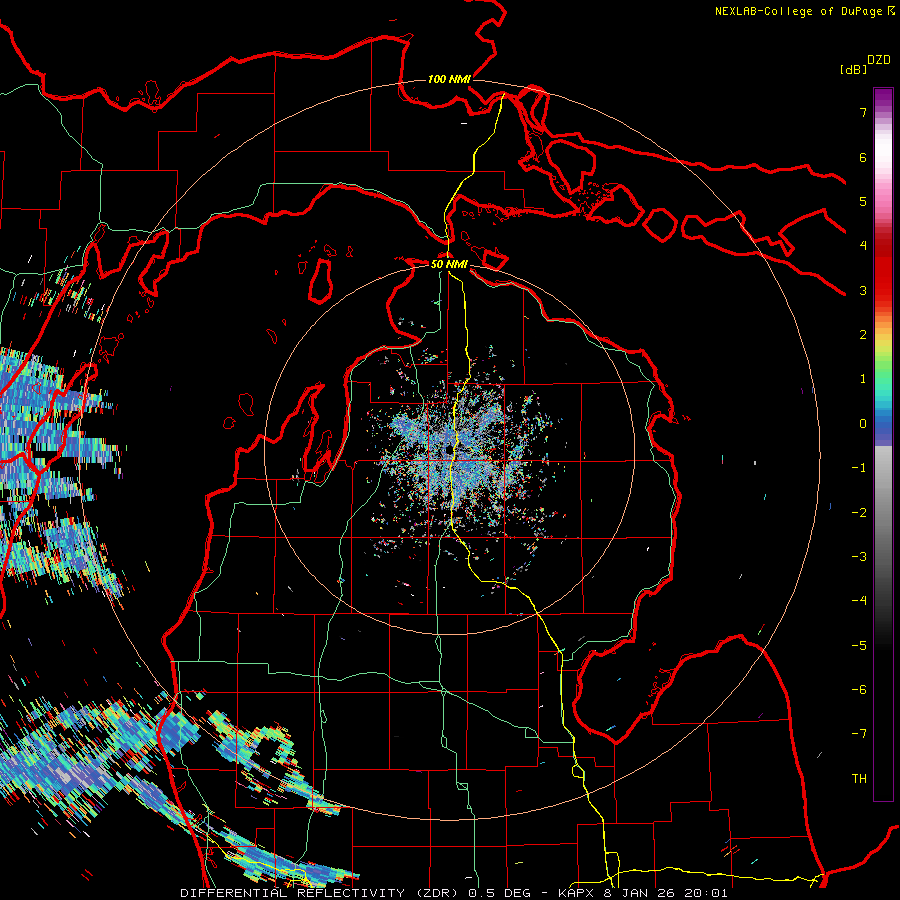
Task: Click the 3 value on color scale
Action: pyautogui.click(x=863, y=290)
